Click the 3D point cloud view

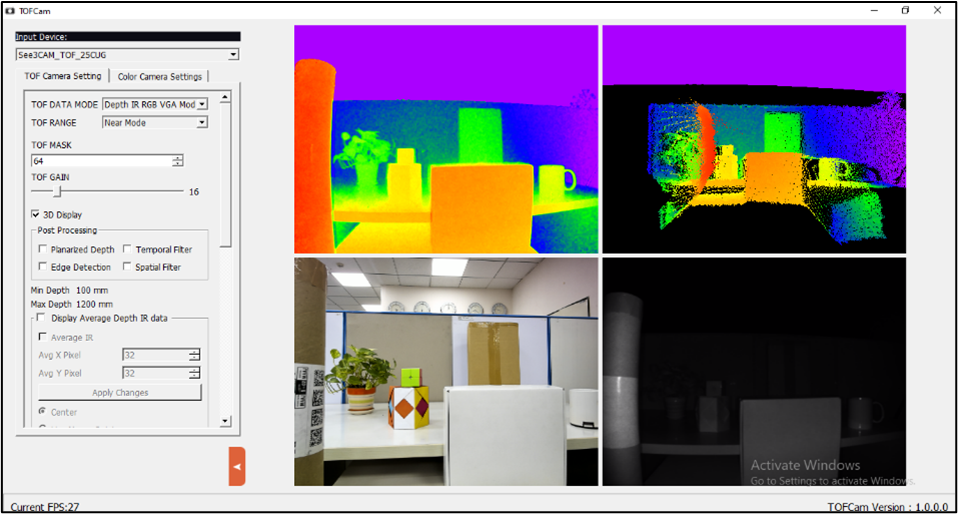pyautogui.click(x=753, y=139)
